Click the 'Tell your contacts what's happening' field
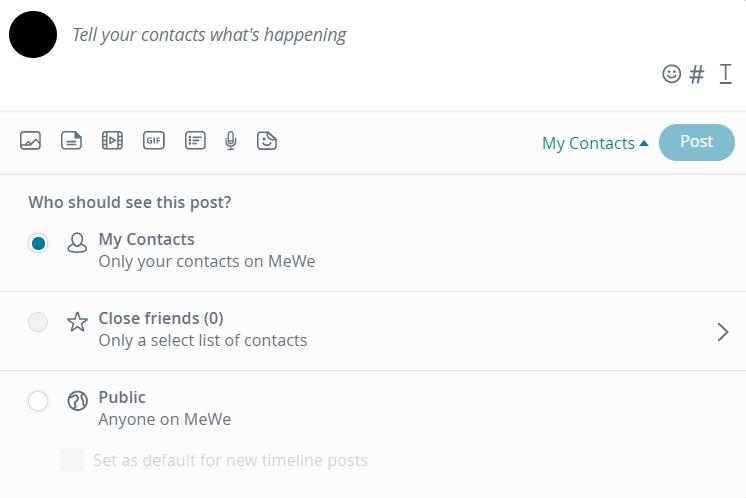Image resolution: width=746 pixels, height=498 pixels. pos(300,35)
